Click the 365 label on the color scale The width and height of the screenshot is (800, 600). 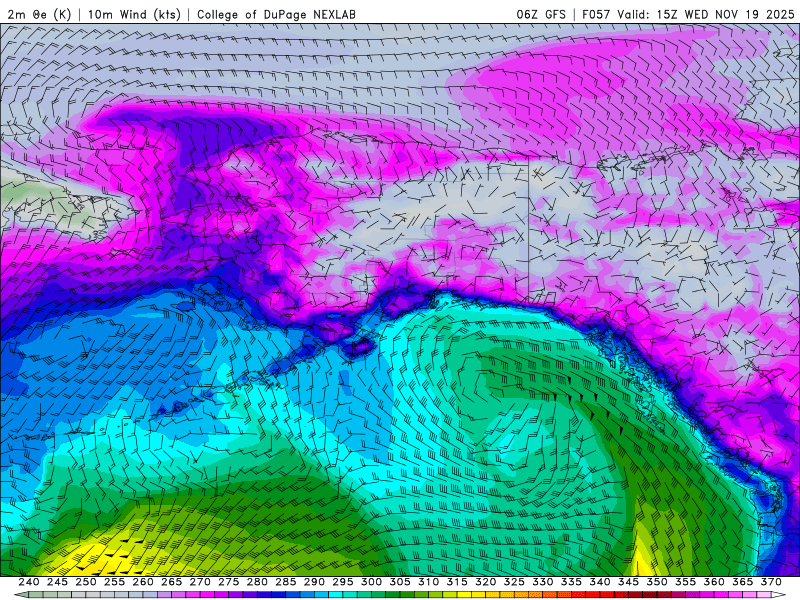coord(743,582)
